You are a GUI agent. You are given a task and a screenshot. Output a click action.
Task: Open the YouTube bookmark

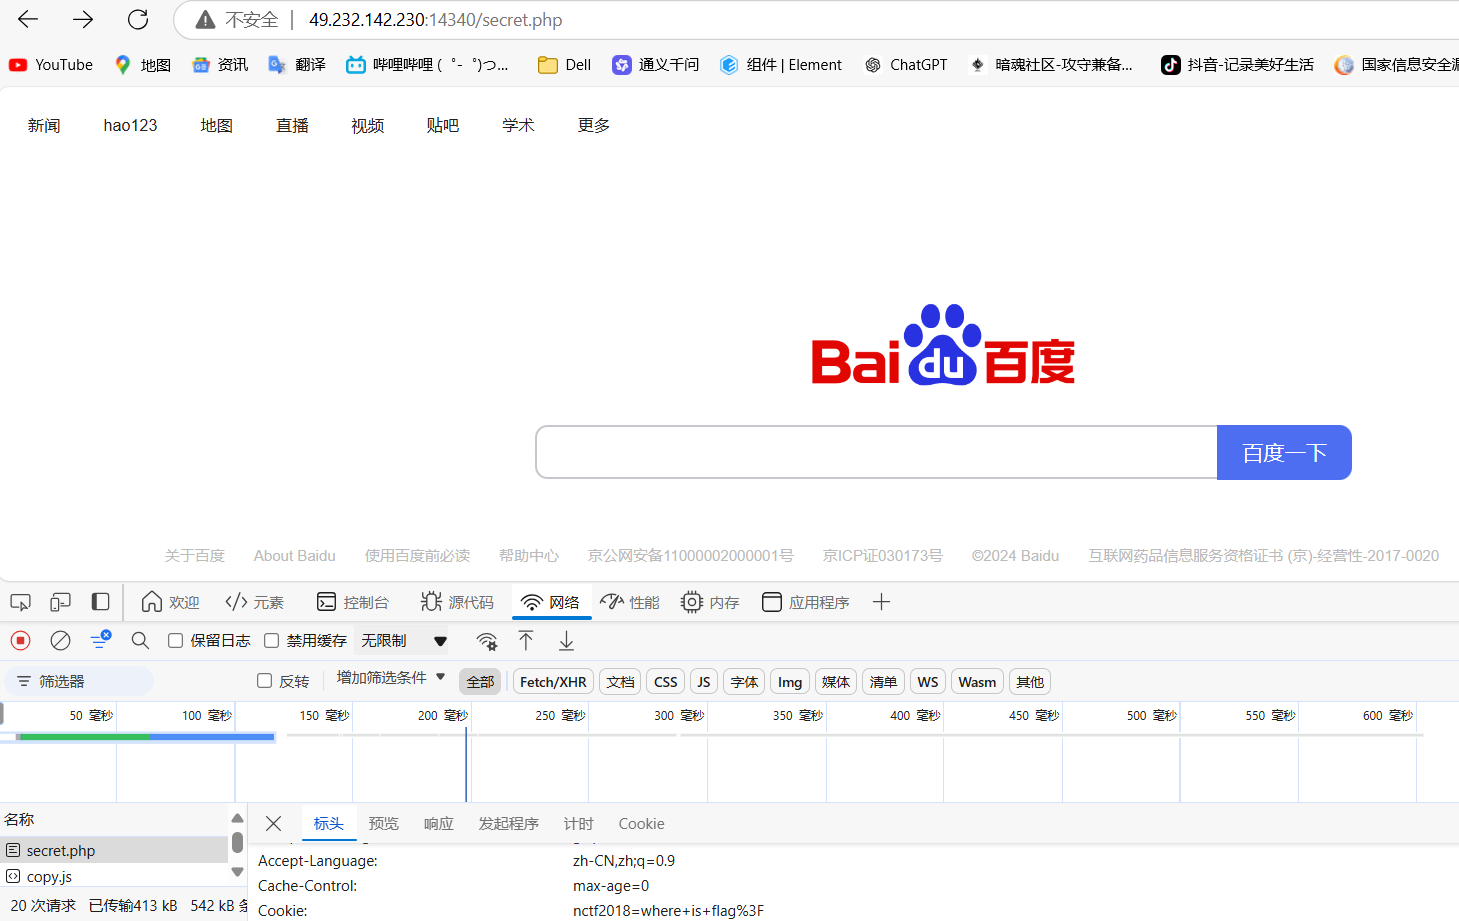[51, 65]
